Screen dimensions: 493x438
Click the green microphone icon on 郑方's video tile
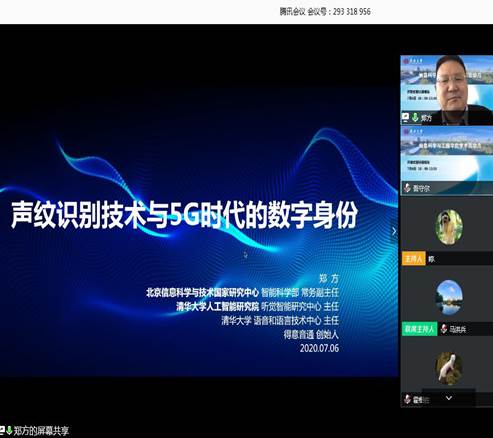(x=415, y=117)
